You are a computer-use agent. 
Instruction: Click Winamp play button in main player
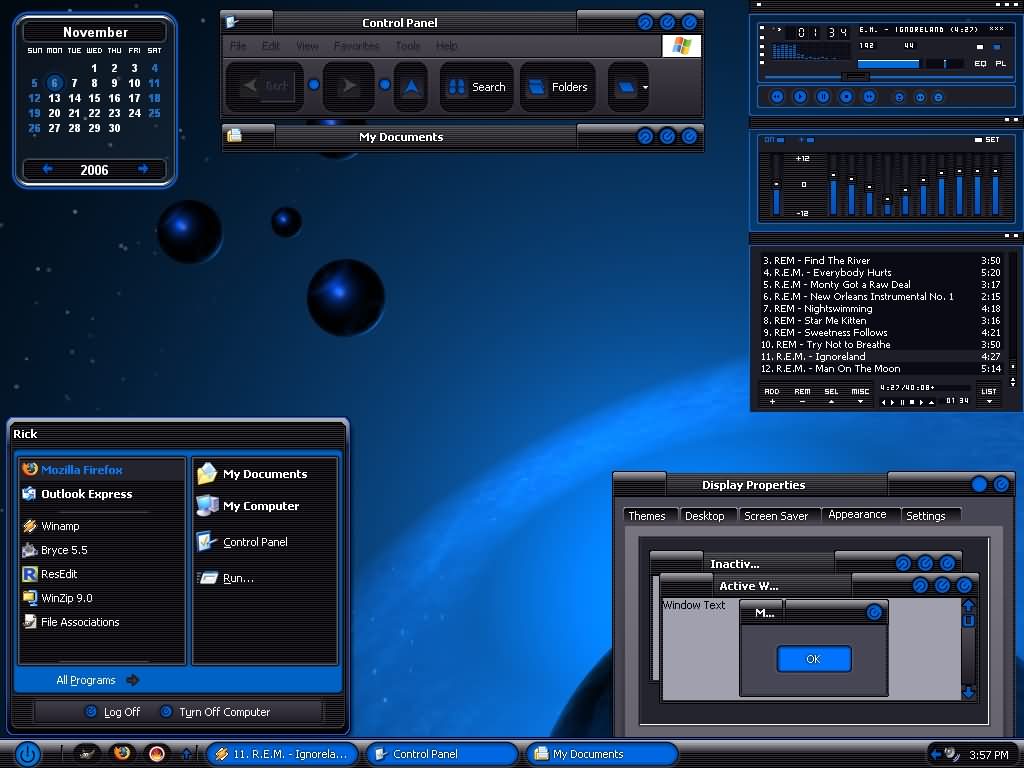tap(799, 97)
